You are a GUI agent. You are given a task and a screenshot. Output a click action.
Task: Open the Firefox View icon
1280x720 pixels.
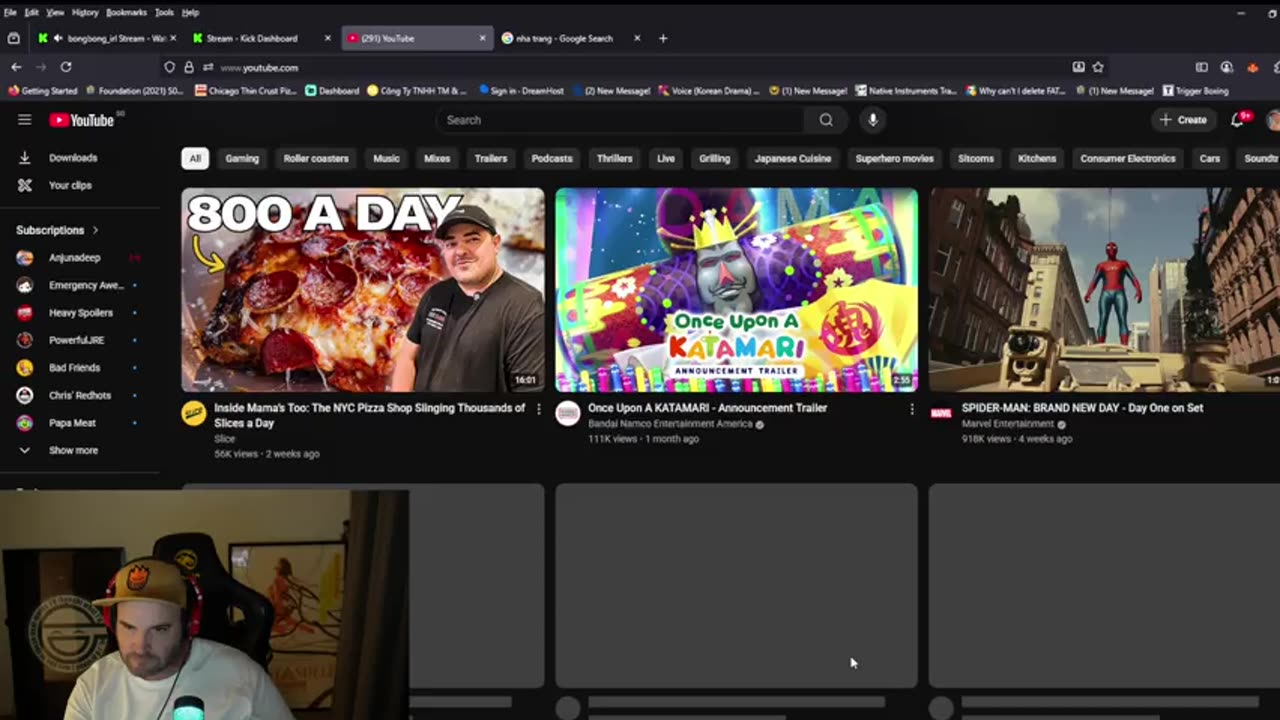tap(13, 38)
